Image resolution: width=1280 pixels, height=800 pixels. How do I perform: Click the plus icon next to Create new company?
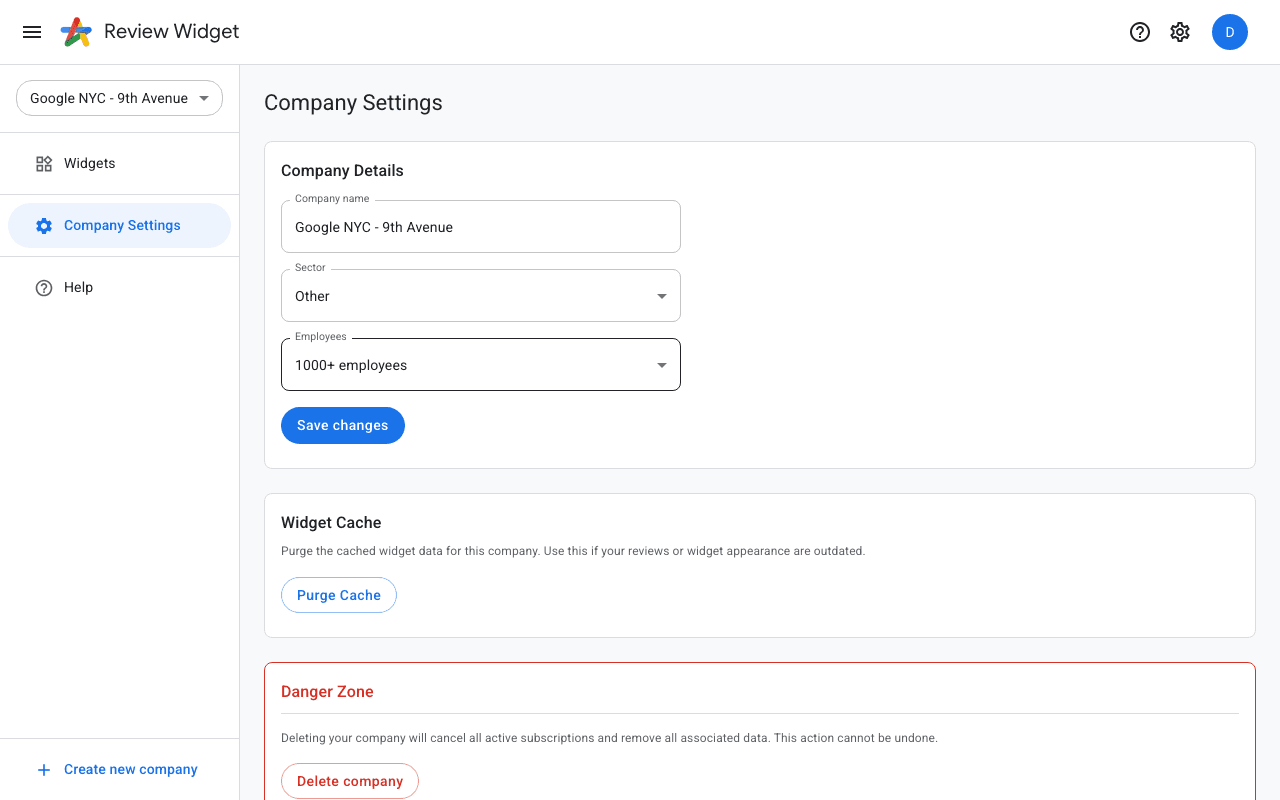(43, 769)
